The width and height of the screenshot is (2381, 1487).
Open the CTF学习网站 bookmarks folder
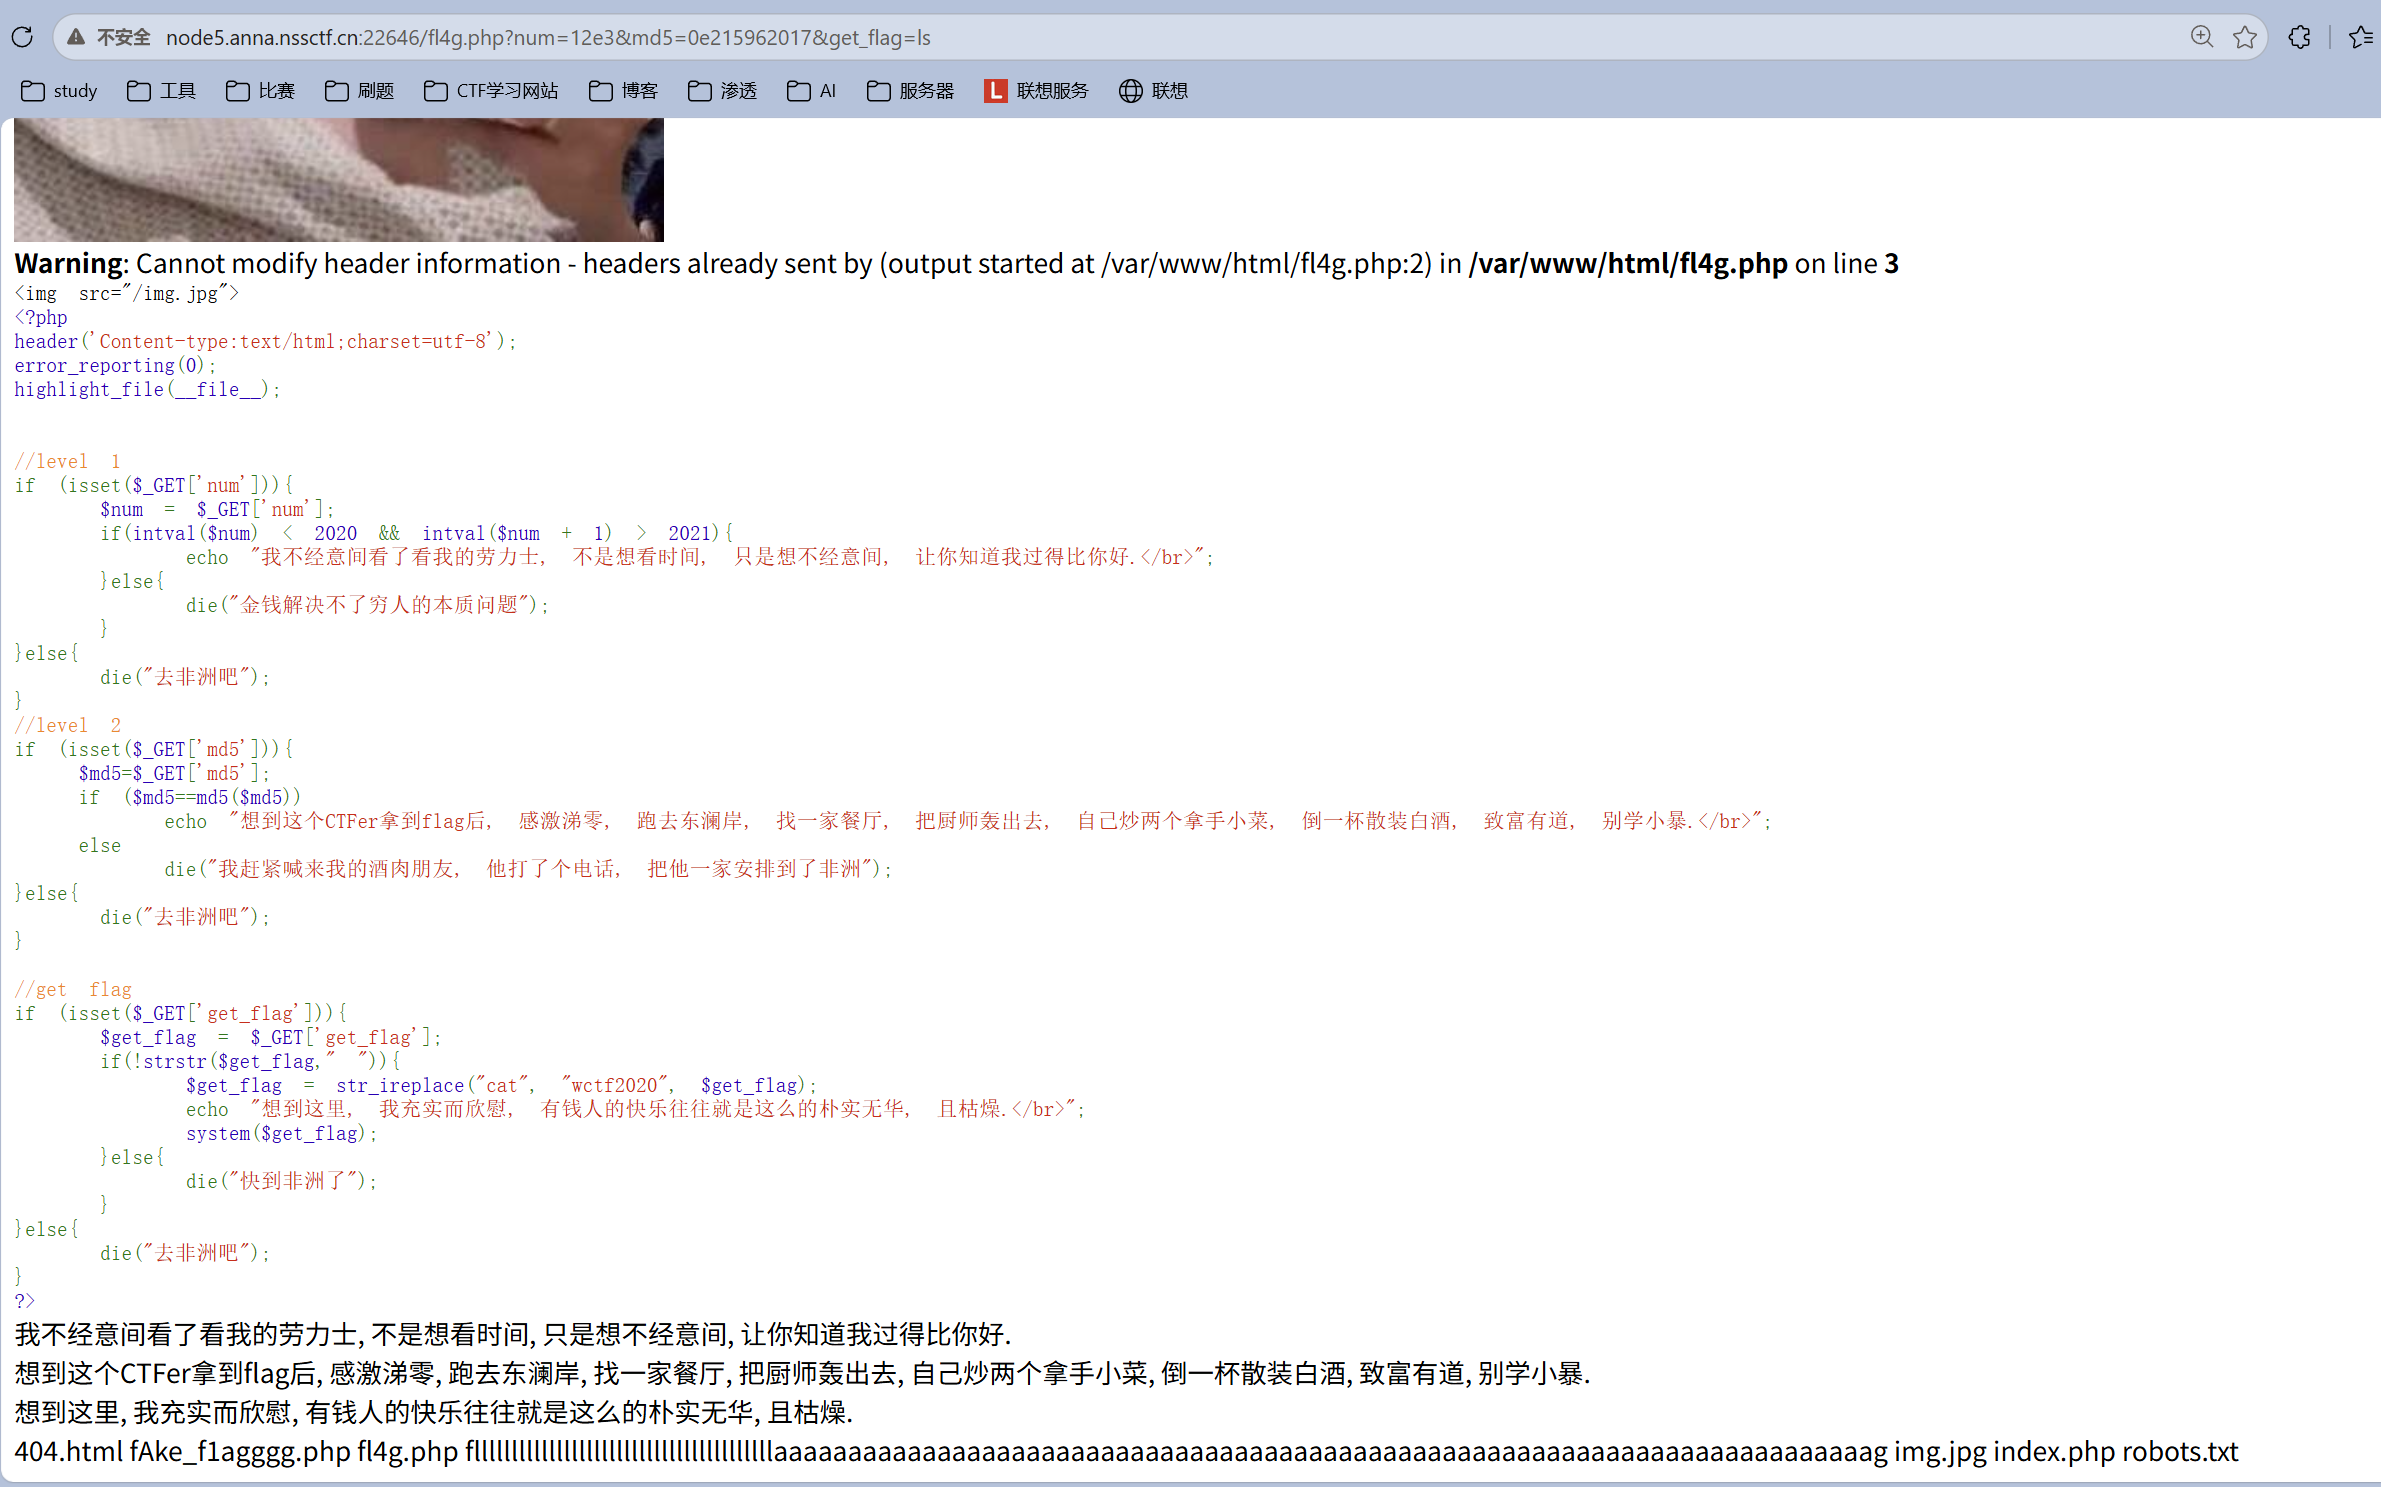(x=491, y=91)
